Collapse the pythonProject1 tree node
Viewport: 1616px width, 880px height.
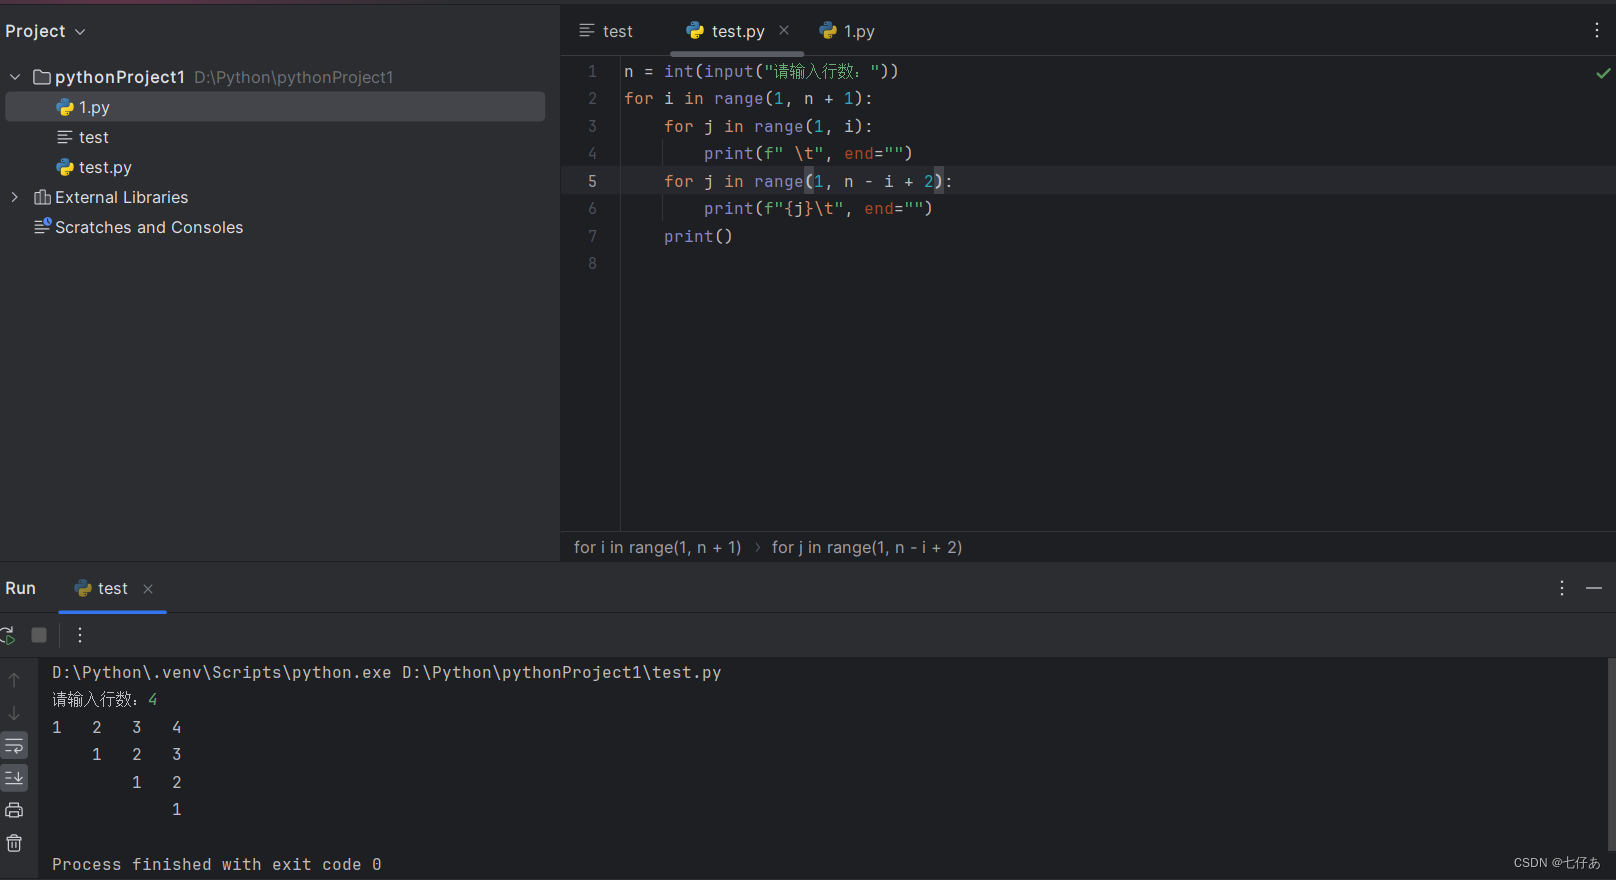(15, 77)
